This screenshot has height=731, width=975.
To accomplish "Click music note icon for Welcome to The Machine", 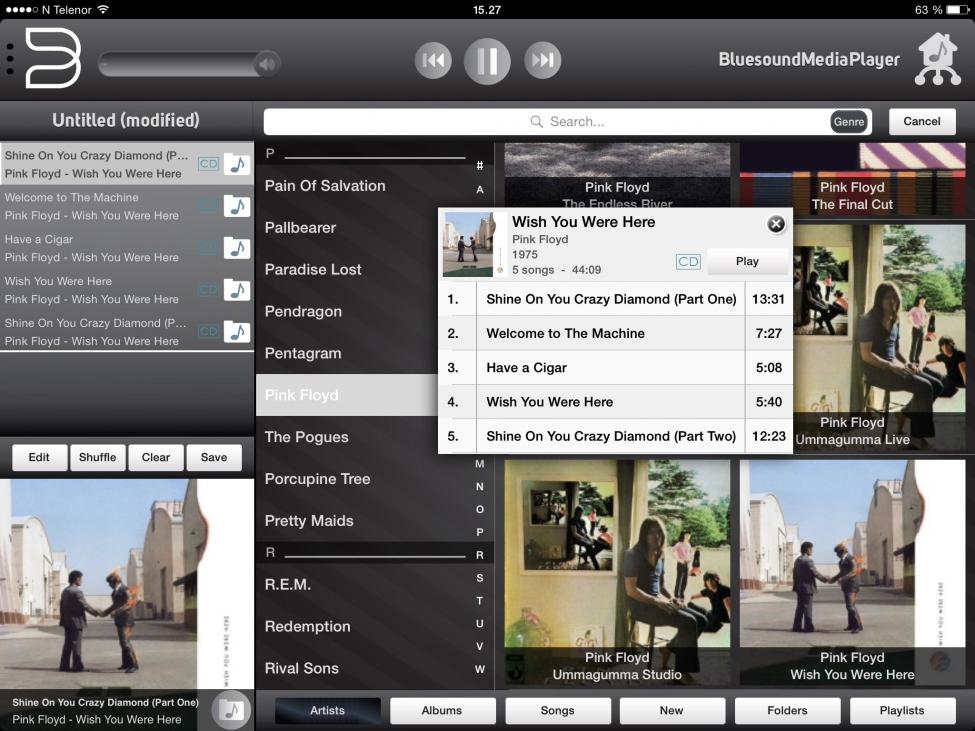I will tap(237, 206).
